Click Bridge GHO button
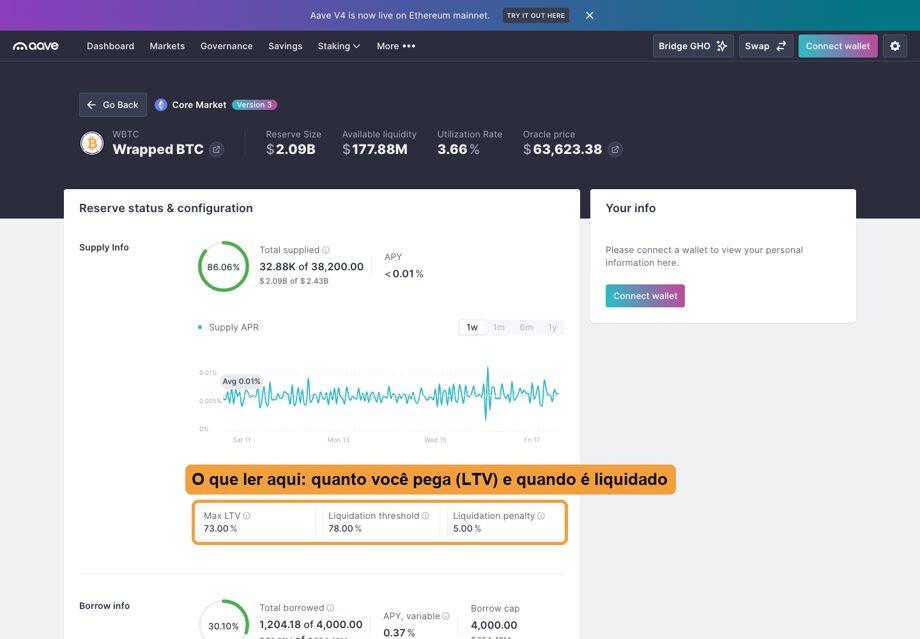 pyautogui.click(x=693, y=46)
